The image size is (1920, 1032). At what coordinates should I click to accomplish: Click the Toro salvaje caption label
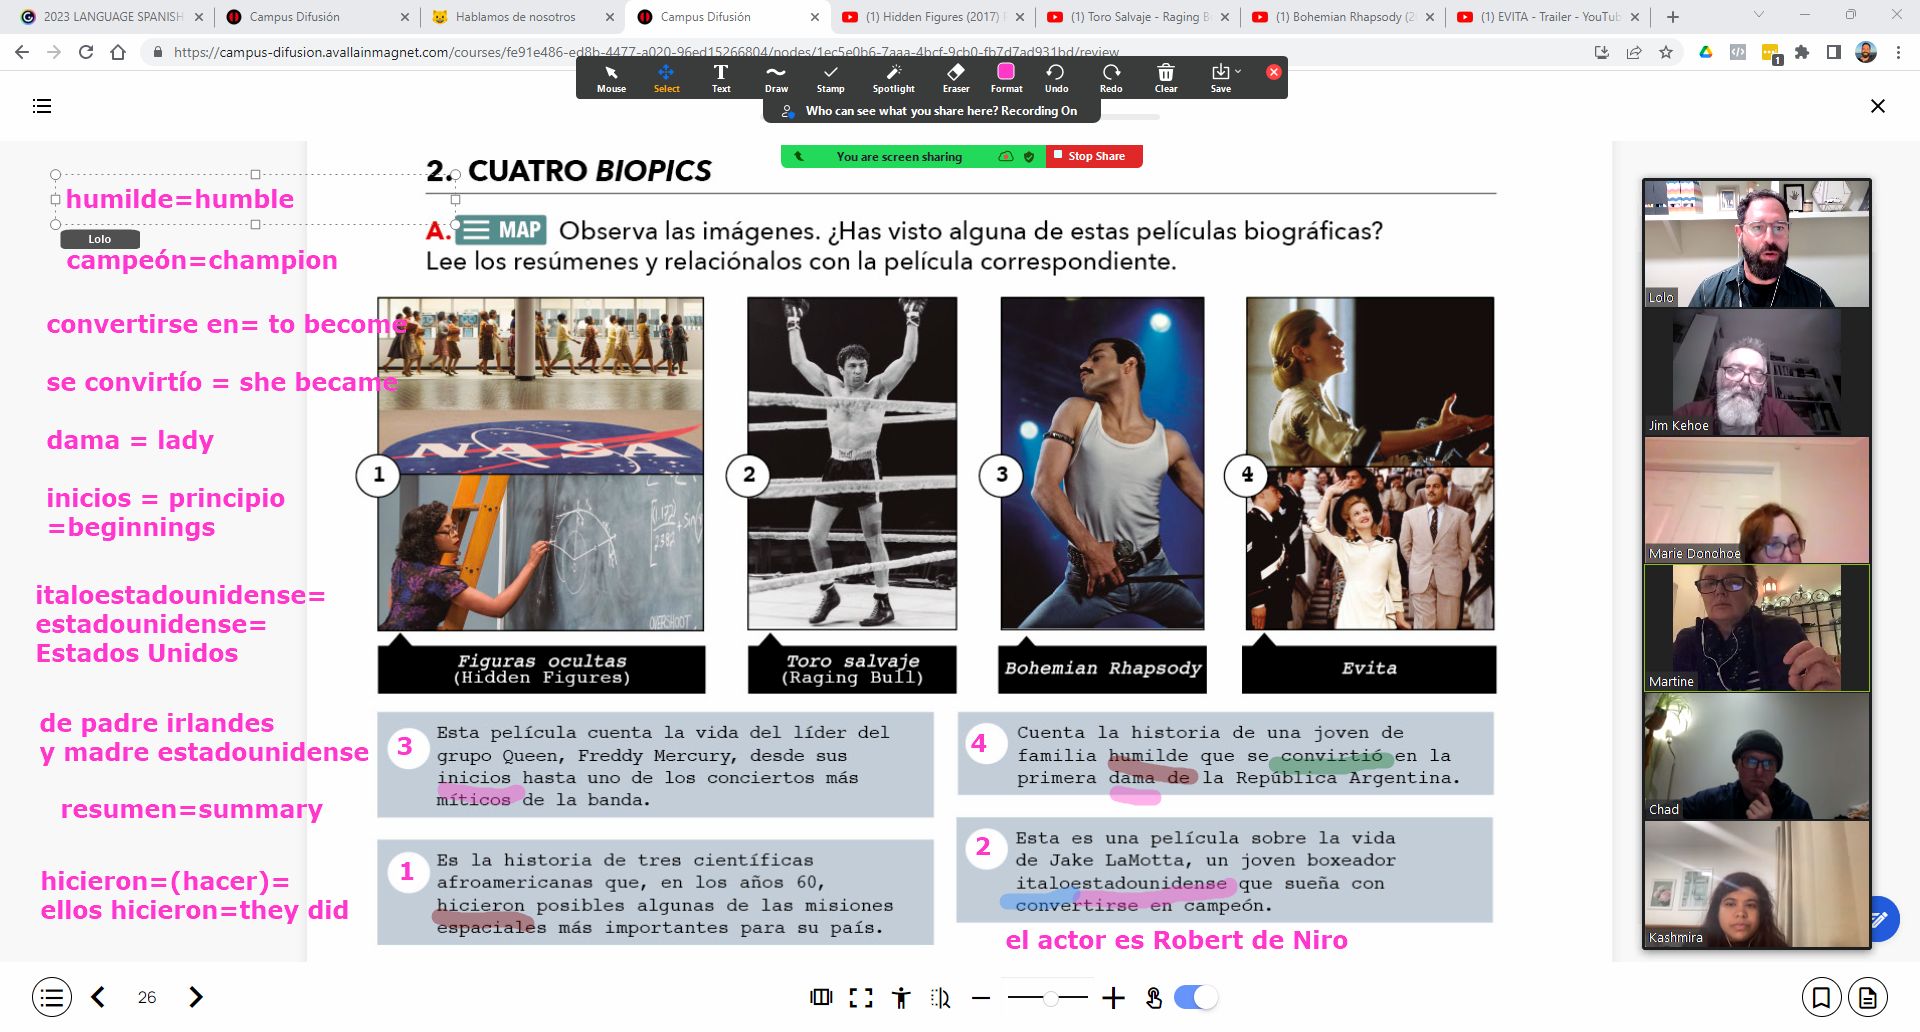point(852,669)
